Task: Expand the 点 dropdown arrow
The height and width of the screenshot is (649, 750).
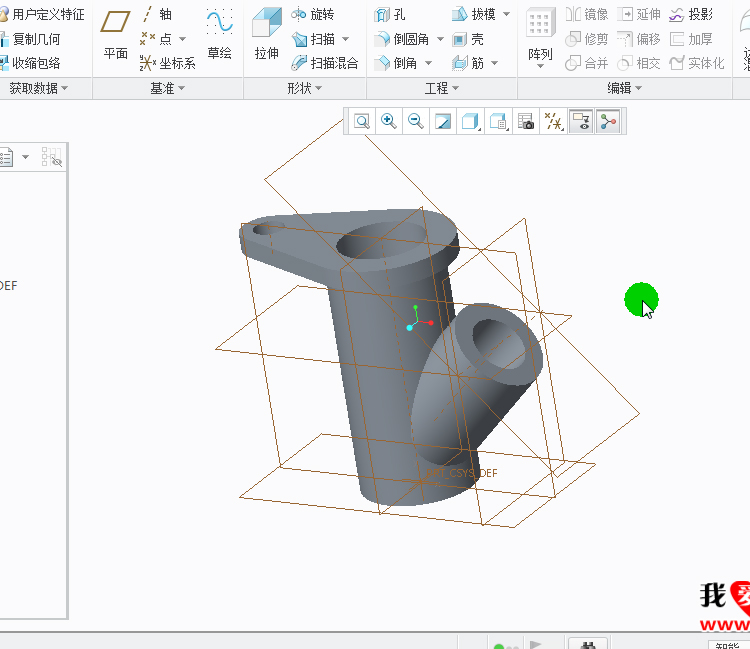Action: point(182,39)
